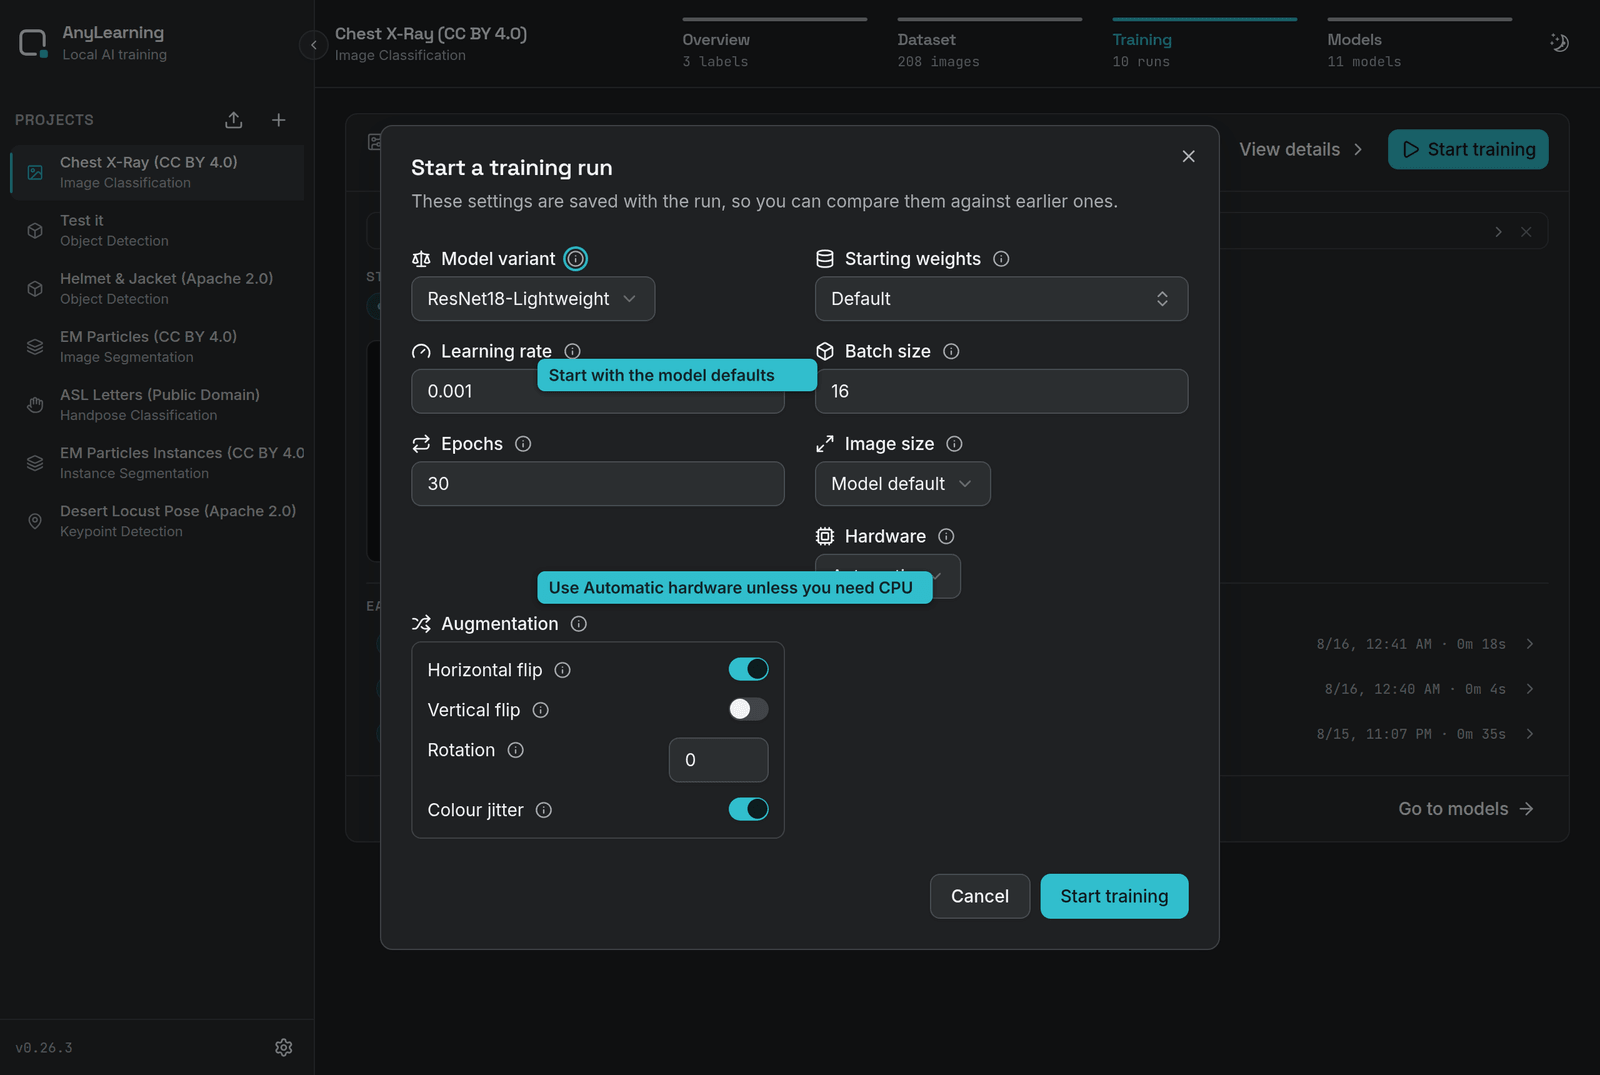Enable the Vertical flip switch
Screen dimensions: 1600x1075
(748, 709)
